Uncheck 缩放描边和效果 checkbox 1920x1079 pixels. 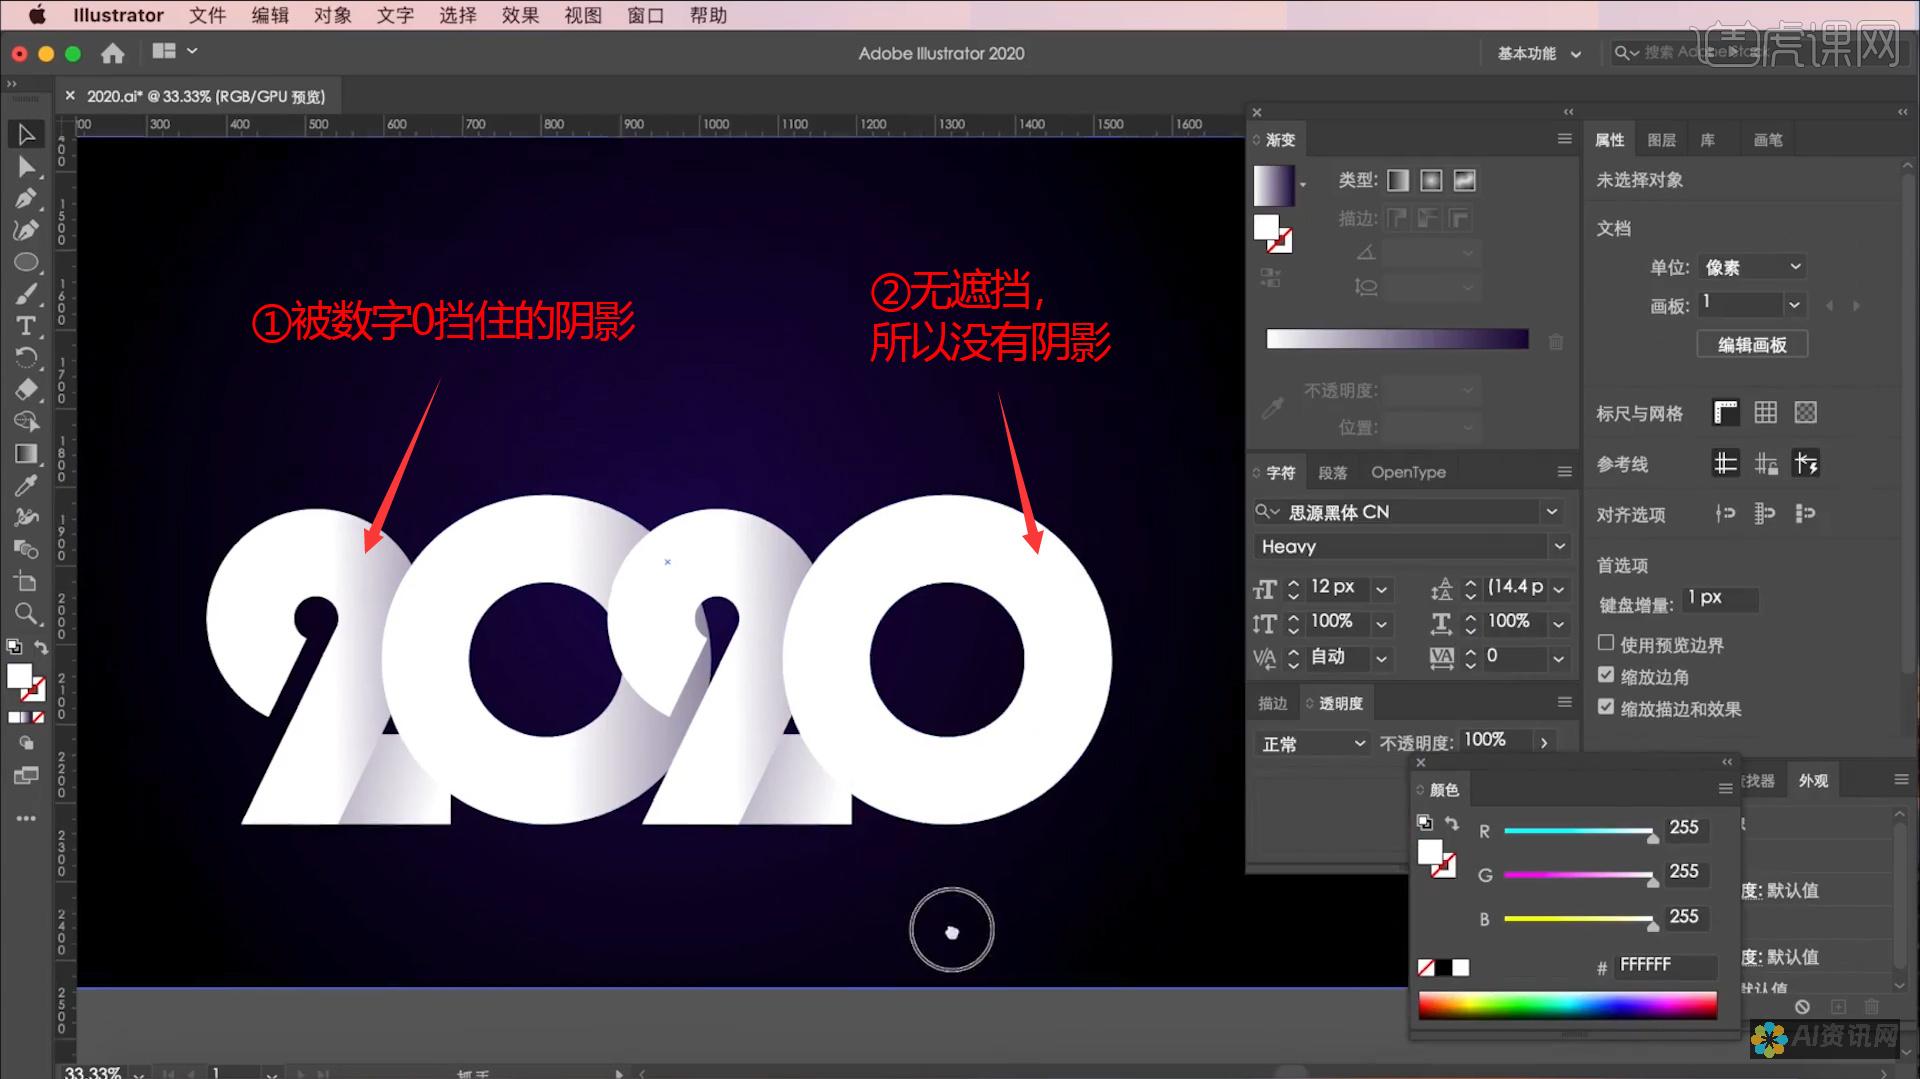1606,707
